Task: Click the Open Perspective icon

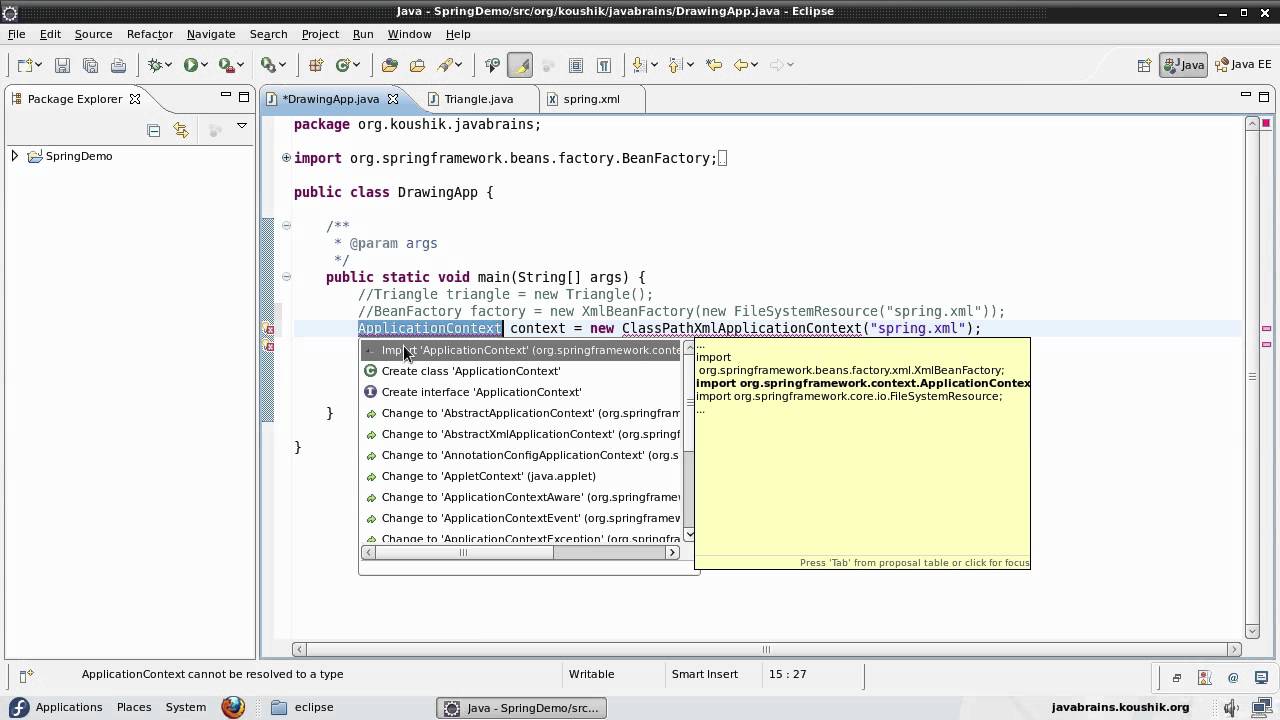Action: tap(1144, 65)
